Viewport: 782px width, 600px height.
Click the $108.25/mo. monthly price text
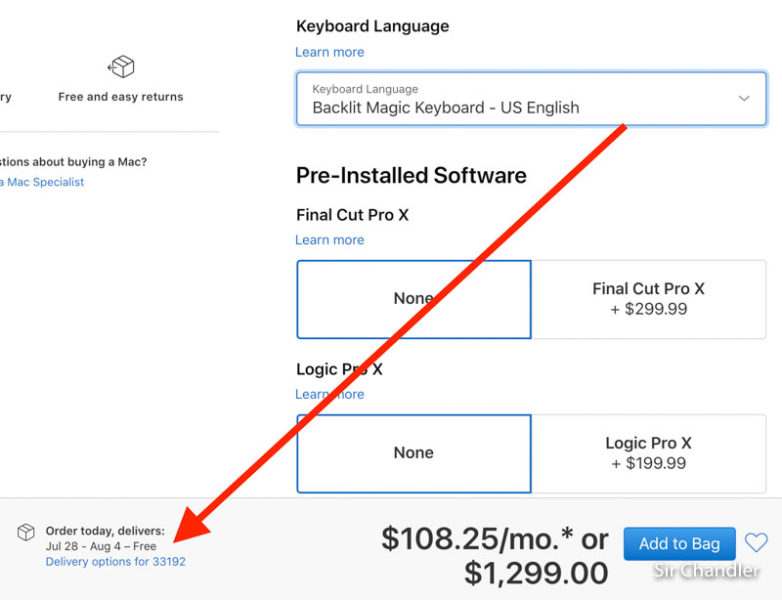[479, 539]
